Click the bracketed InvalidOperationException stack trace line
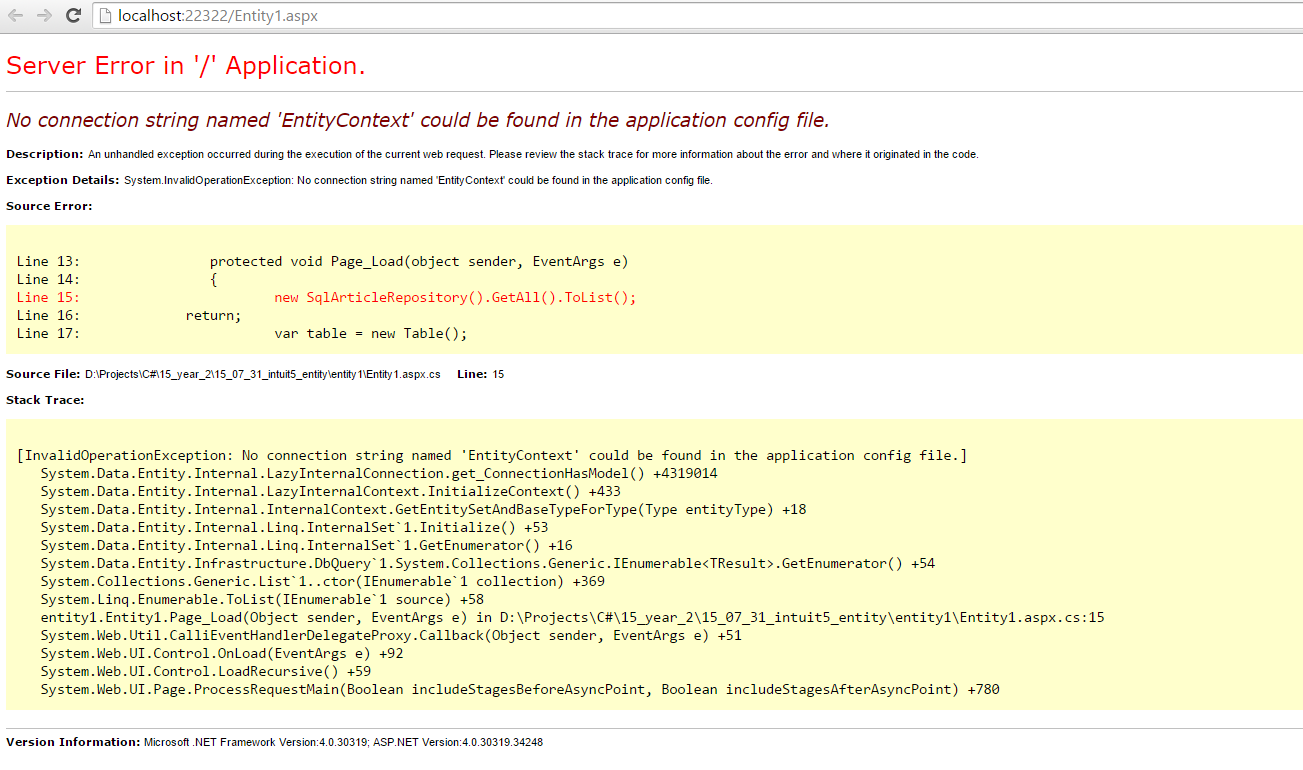Image resolution: width=1303 pixels, height=770 pixels. (x=492, y=456)
